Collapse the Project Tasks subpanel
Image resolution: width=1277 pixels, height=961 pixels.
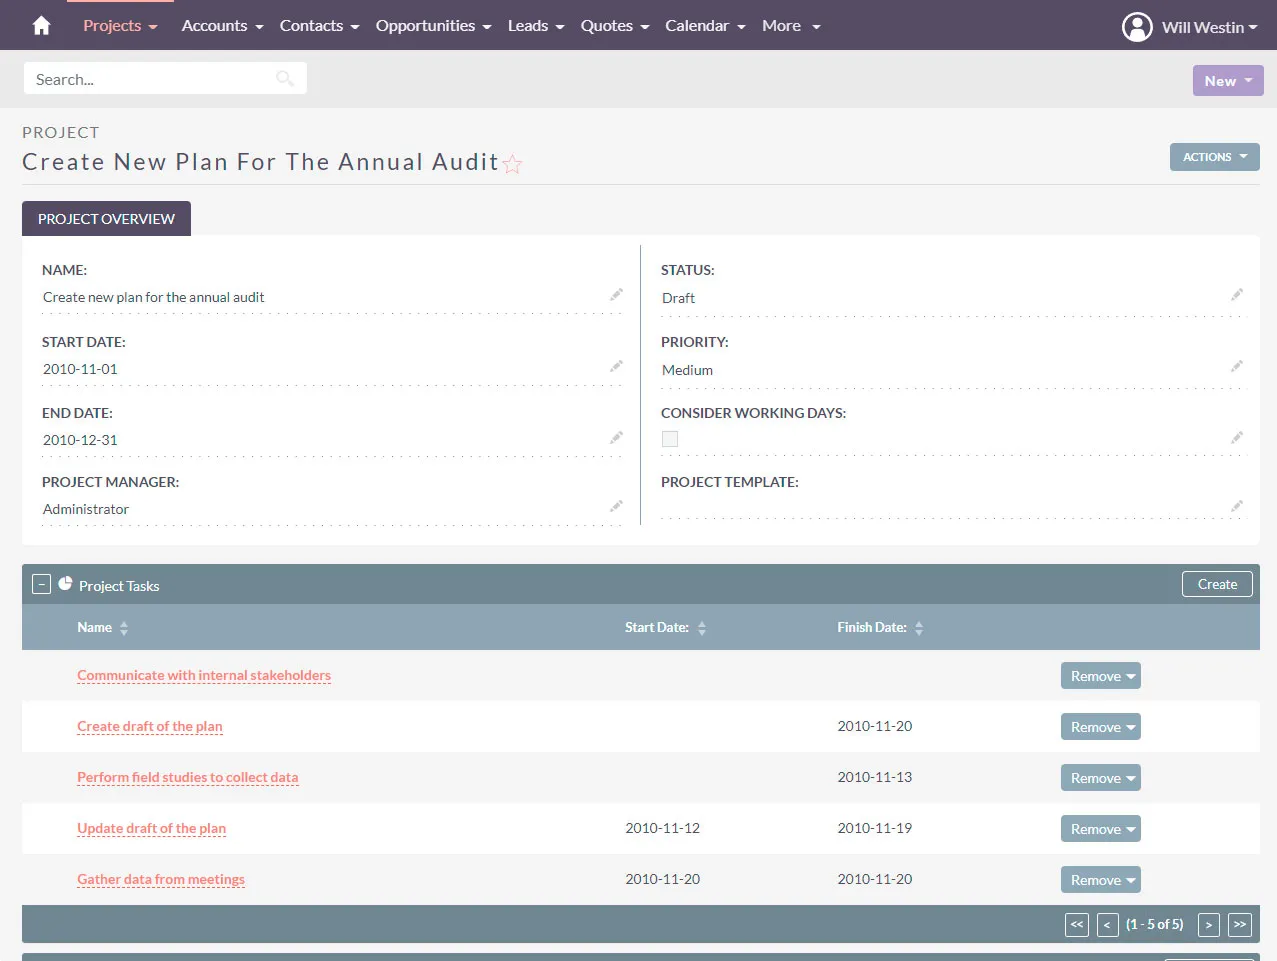pos(41,584)
